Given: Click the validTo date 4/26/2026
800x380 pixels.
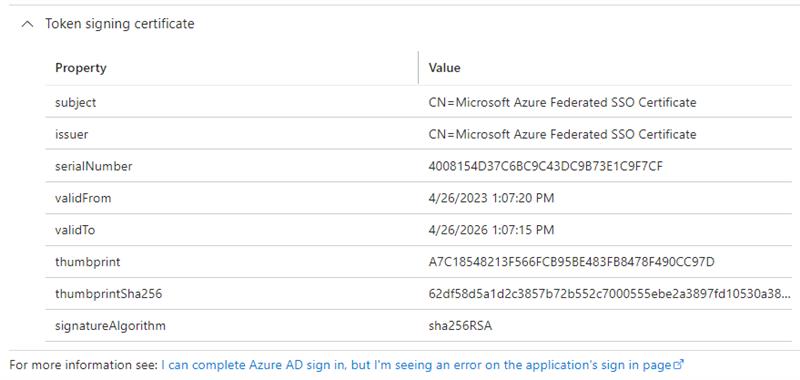Looking at the screenshot, I should tap(491, 230).
